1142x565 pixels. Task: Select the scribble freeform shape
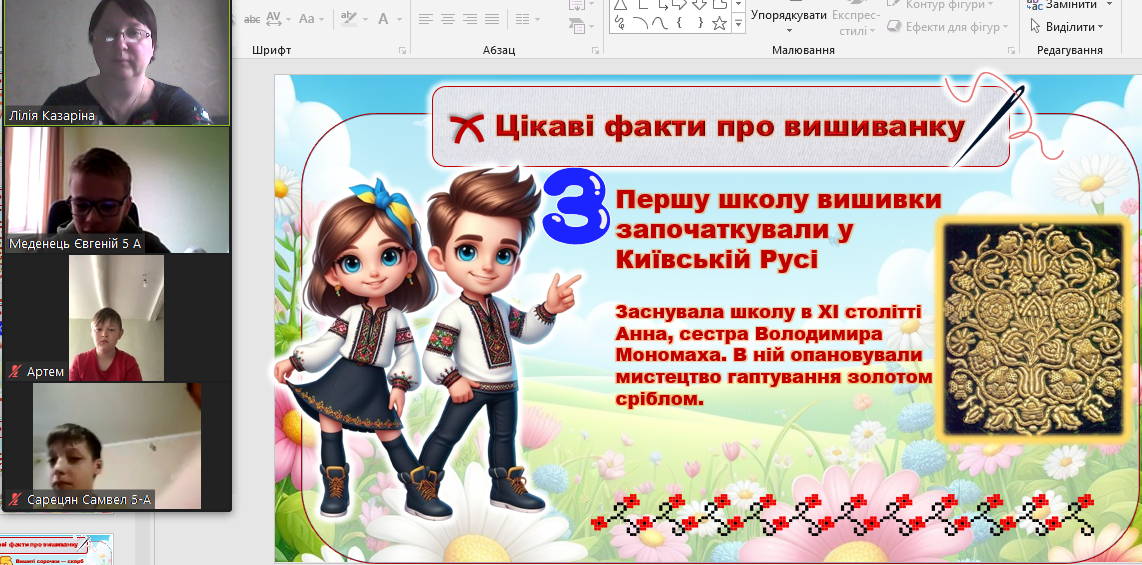(621, 23)
